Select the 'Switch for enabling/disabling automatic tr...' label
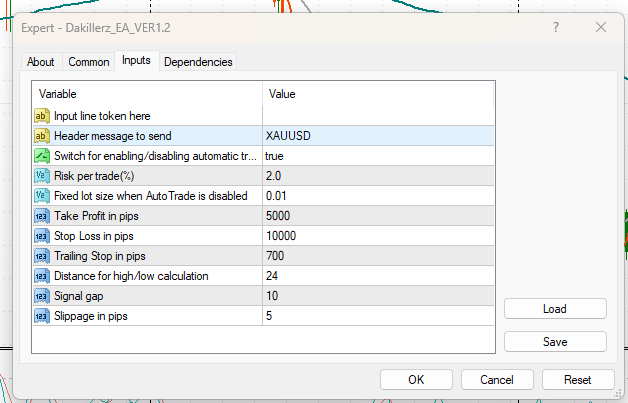 pos(155,156)
